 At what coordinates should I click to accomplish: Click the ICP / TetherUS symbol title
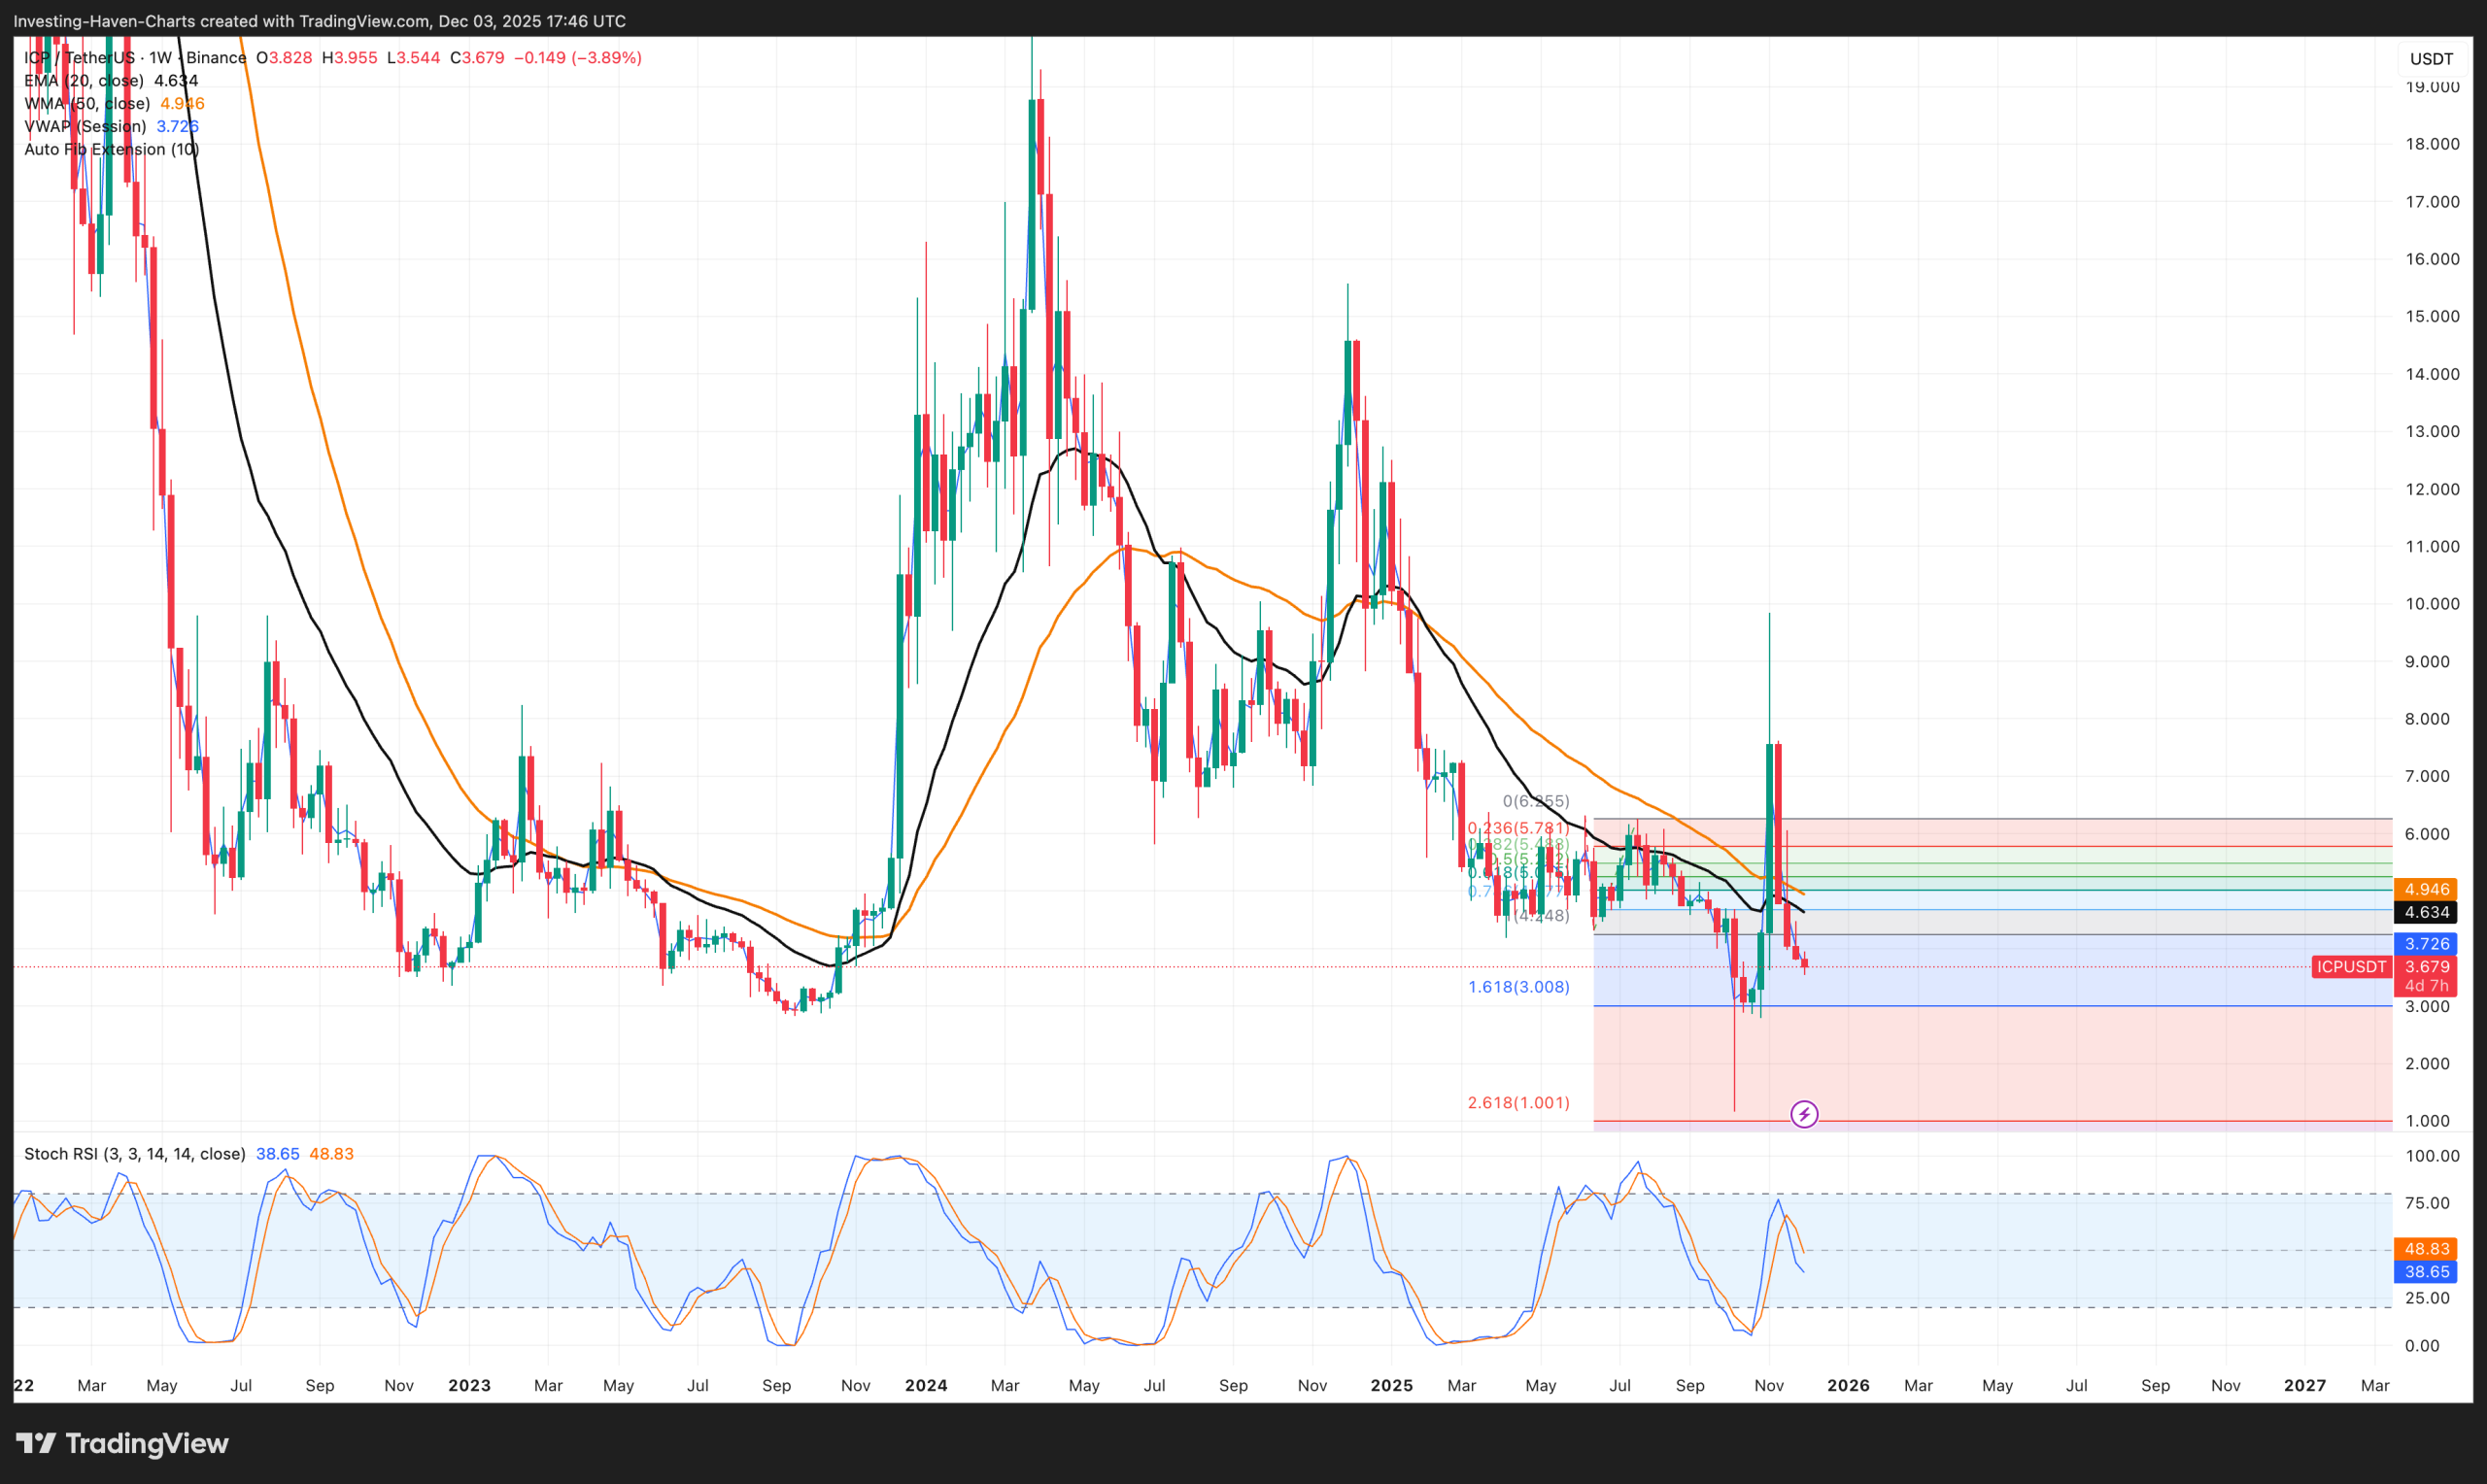[x=78, y=58]
